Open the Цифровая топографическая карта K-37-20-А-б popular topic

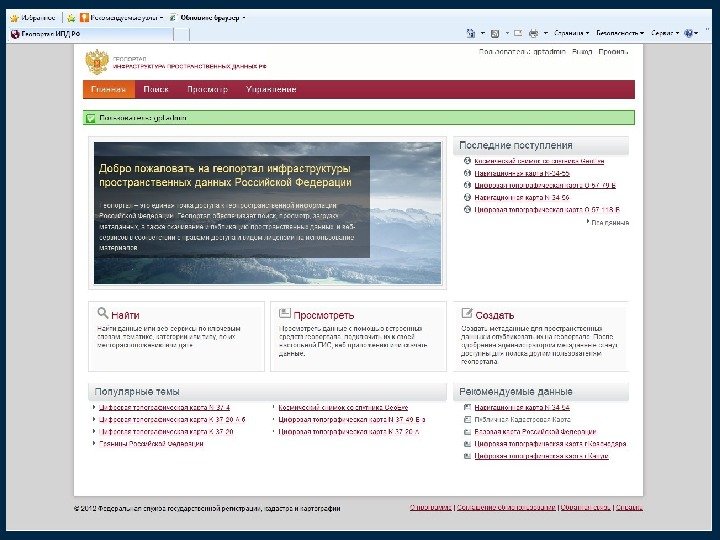[x=172, y=420]
